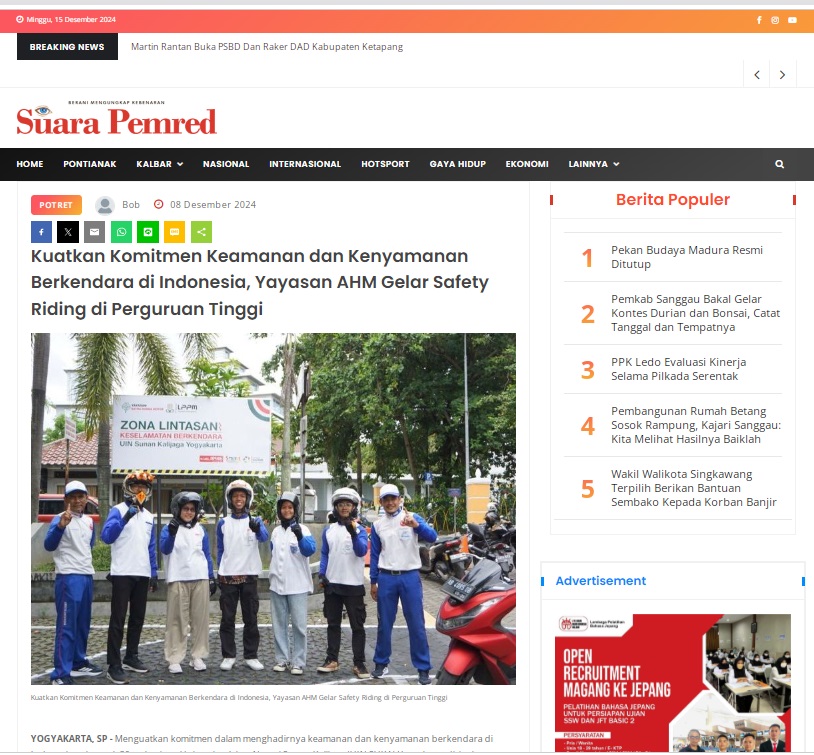
Task: Open the GAYA HIDUP section
Action: click(457, 164)
